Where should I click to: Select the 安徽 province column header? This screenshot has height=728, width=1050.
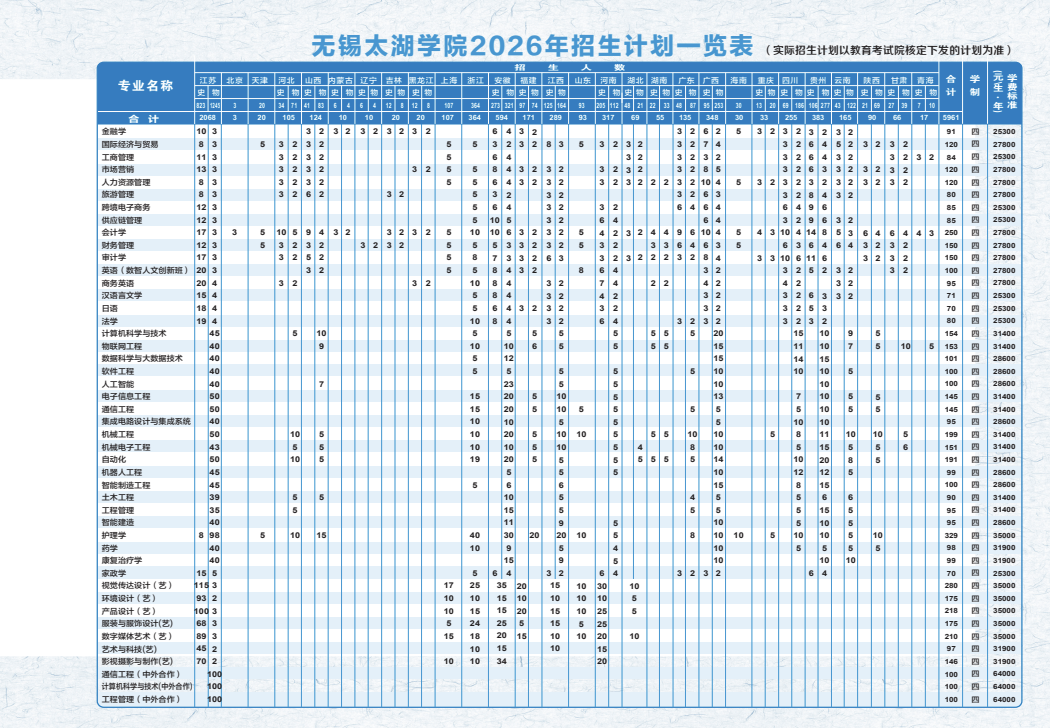coord(502,80)
